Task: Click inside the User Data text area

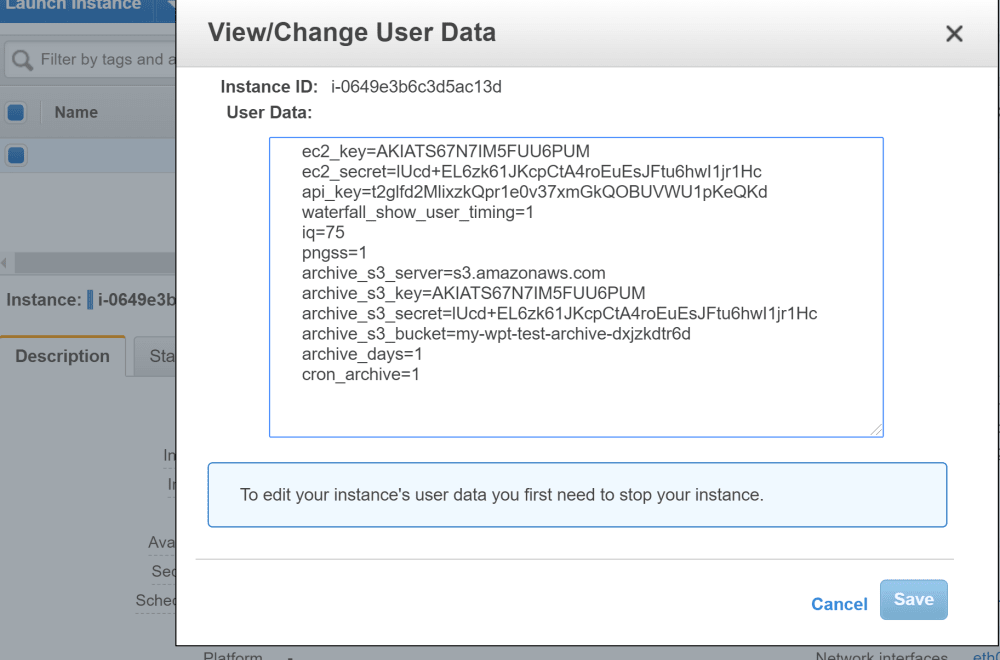Action: 575,285
